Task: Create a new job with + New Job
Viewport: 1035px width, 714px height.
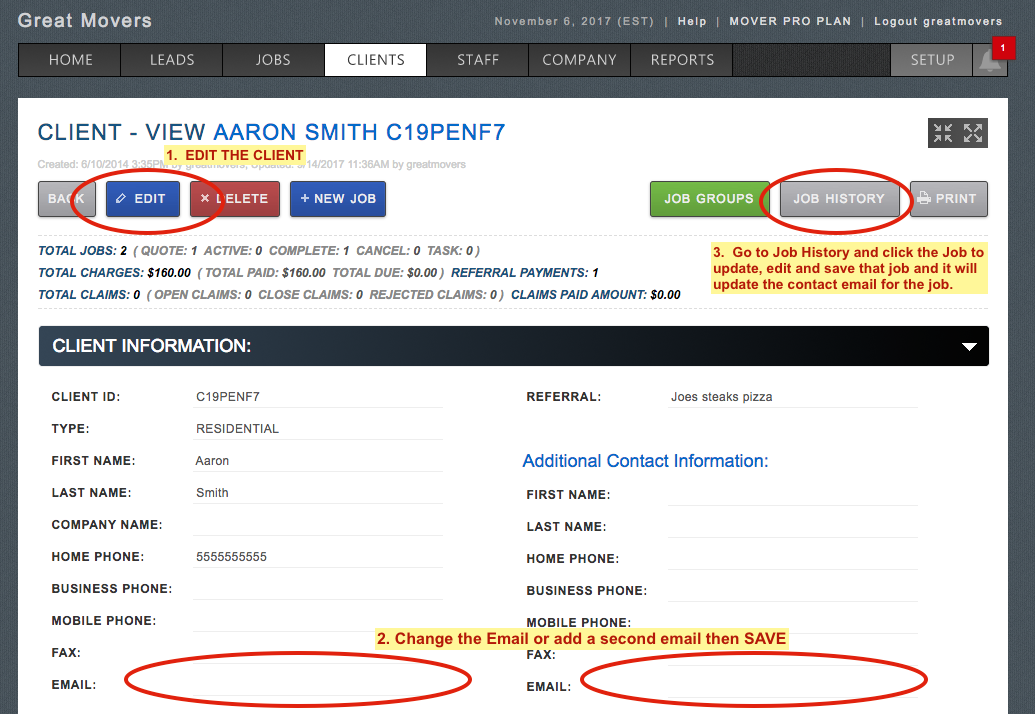Action: pos(338,199)
